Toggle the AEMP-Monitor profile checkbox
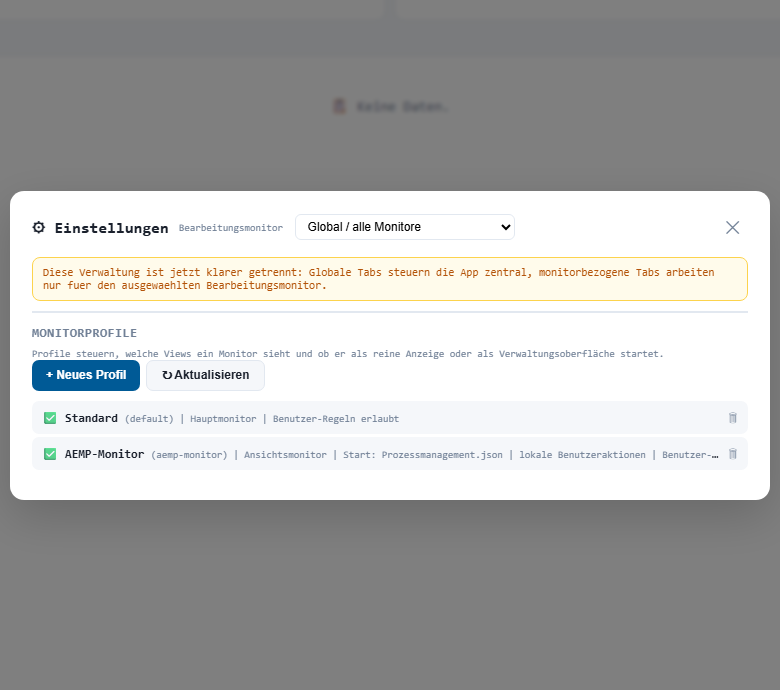 coord(50,454)
